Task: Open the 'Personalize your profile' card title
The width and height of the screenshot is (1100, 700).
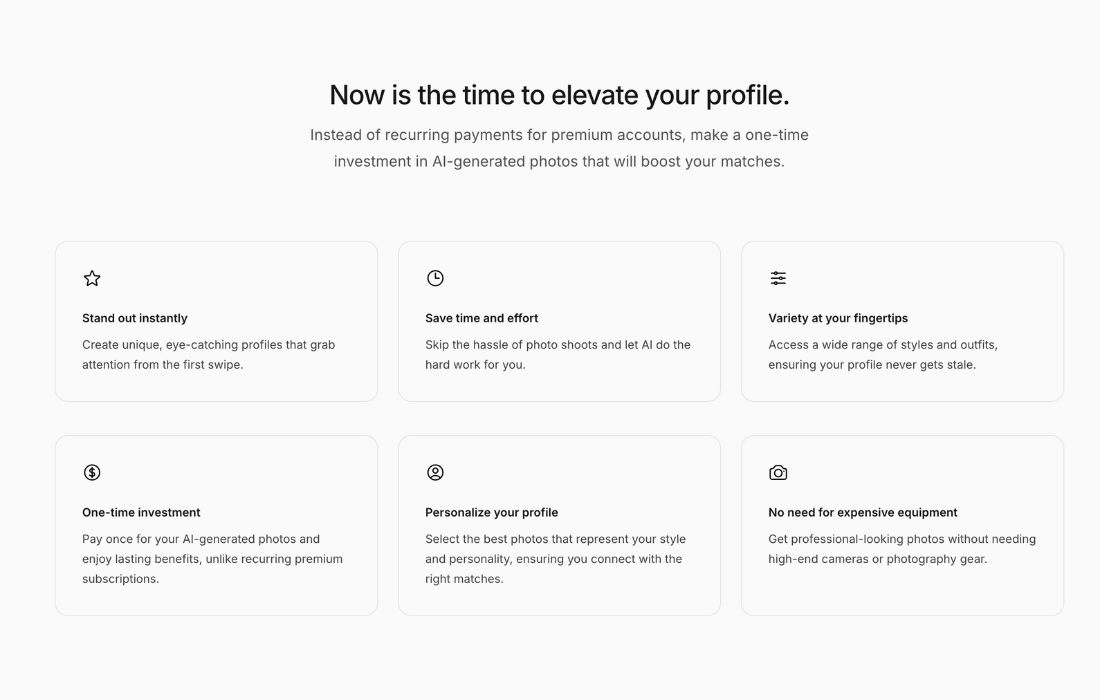Action: click(x=492, y=512)
